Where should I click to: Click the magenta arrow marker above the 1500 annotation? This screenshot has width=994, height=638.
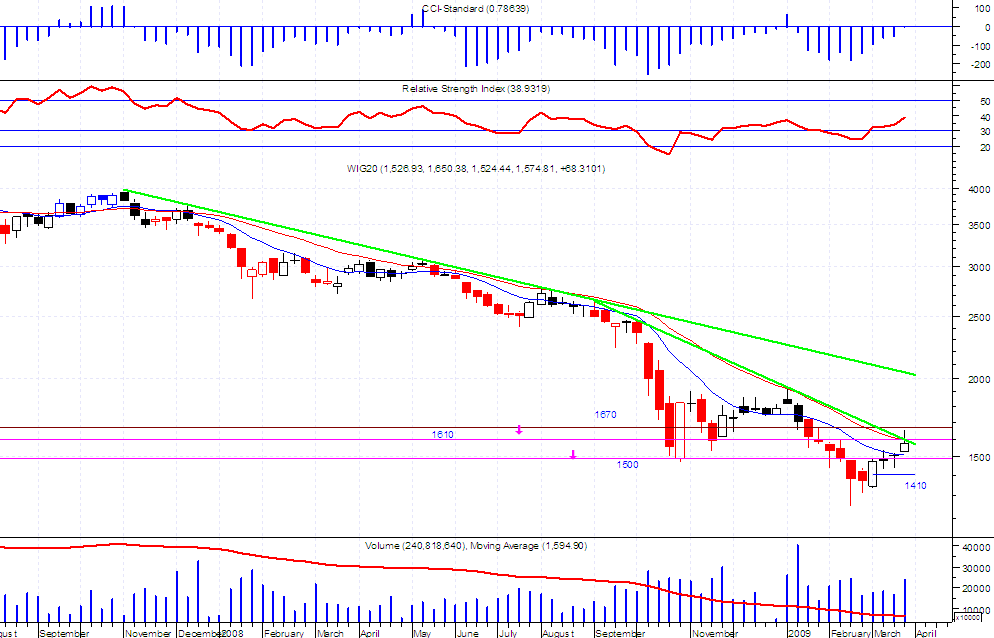coord(573,454)
